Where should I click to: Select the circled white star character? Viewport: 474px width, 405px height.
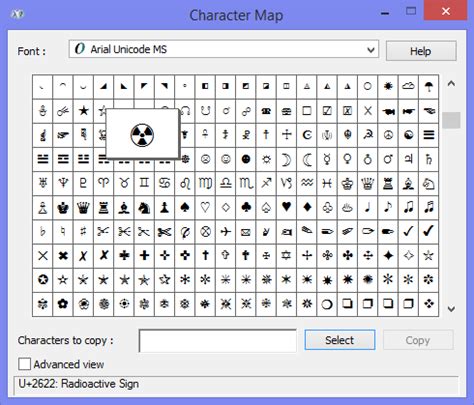[43, 280]
